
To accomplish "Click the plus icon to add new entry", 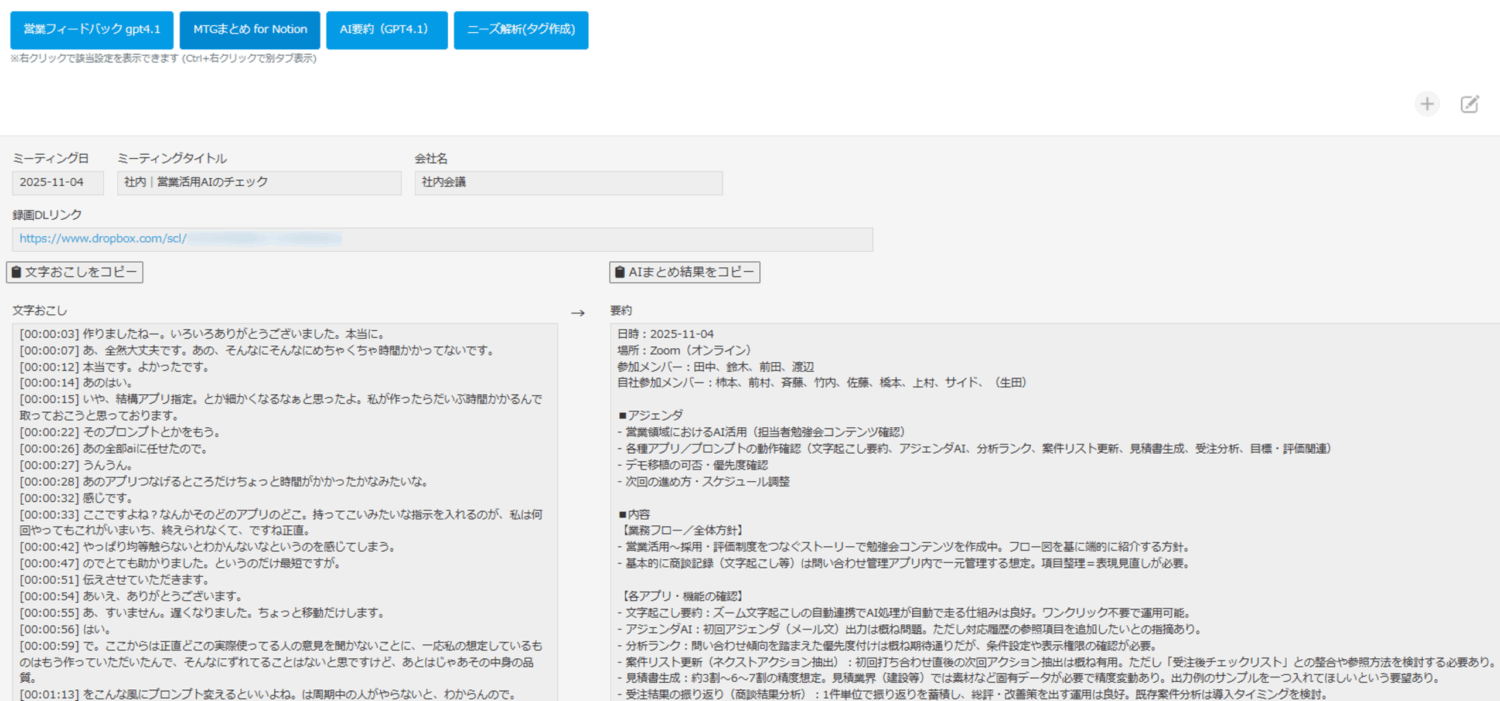I will [1427, 103].
